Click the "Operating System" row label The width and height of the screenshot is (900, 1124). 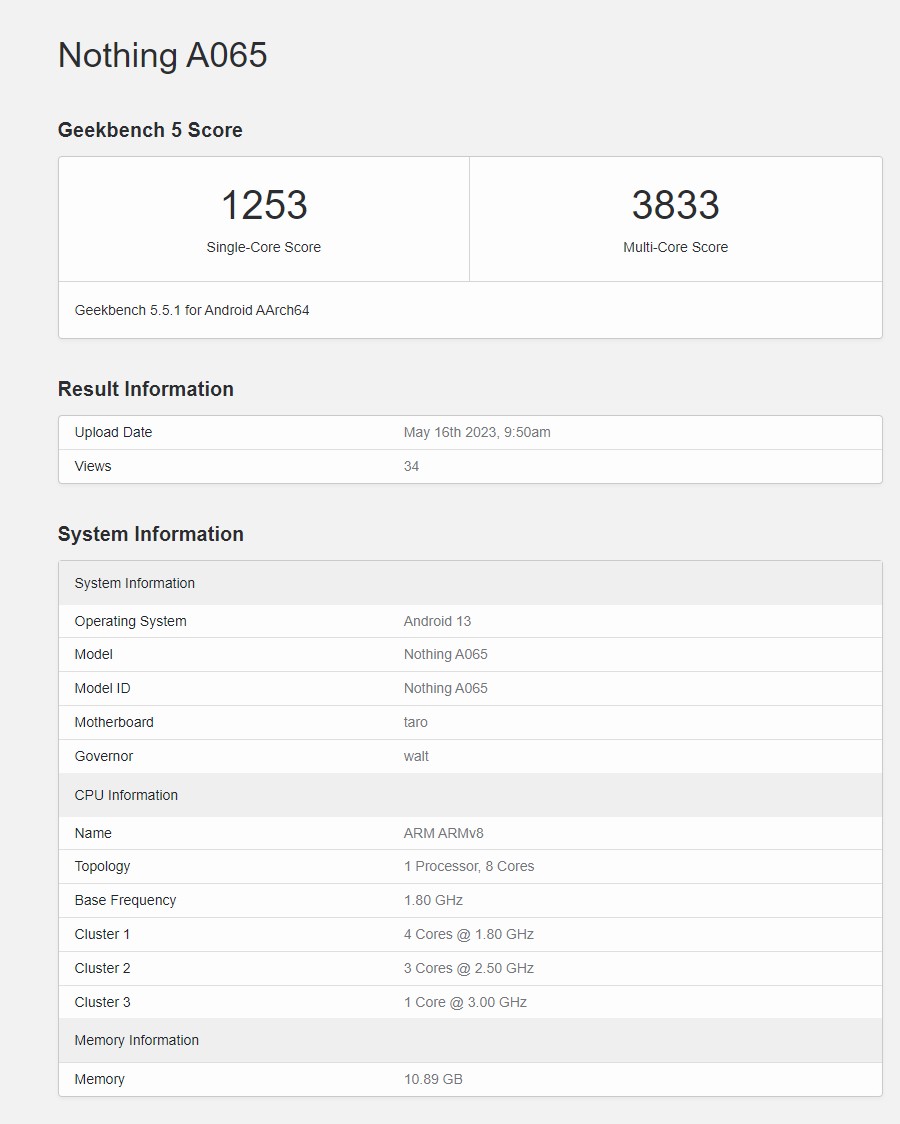(x=130, y=621)
